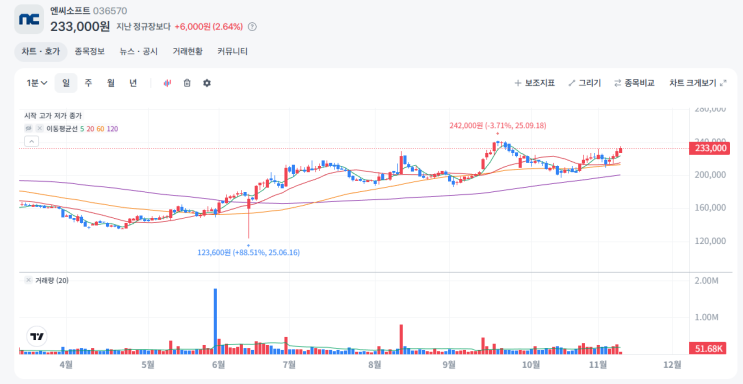Open chart settings gear icon
This screenshot has height=384, width=743.
207,83
